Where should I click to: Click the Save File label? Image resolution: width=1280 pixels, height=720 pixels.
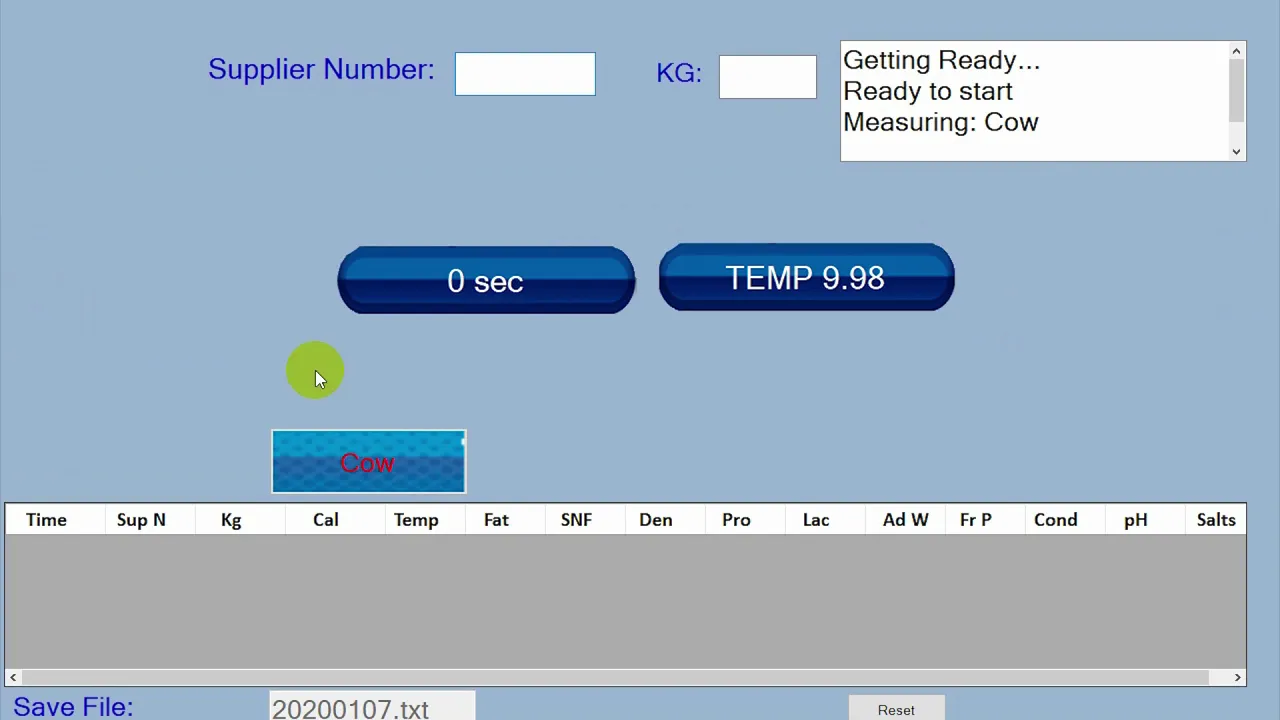(x=73, y=706)
